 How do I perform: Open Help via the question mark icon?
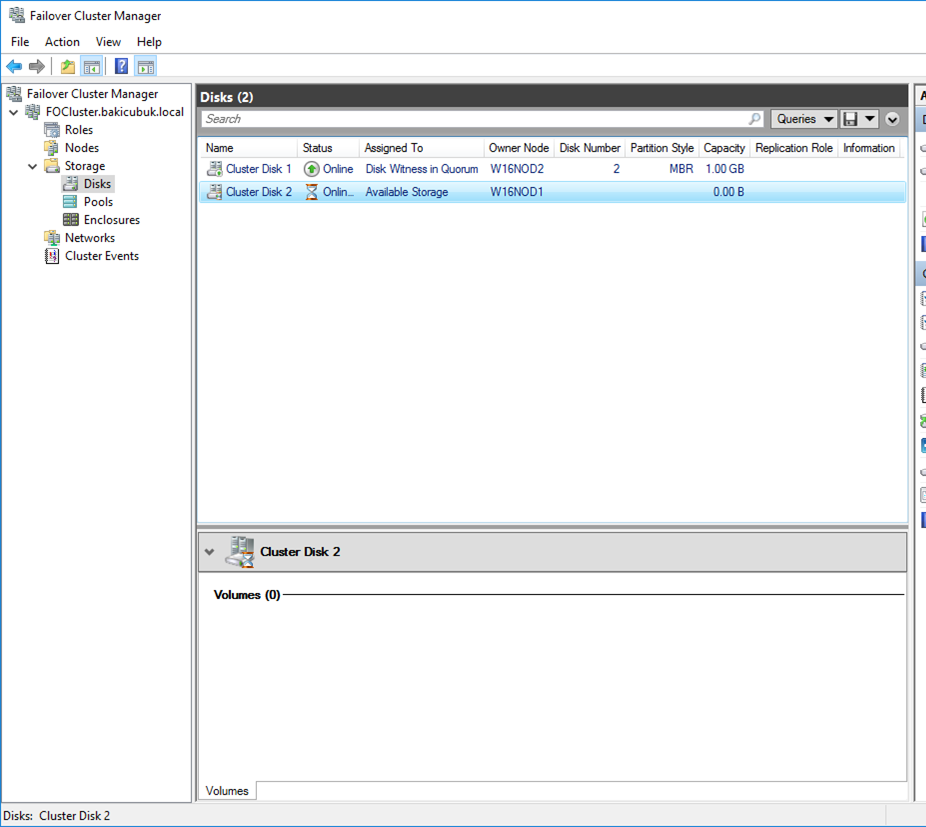[x=121, y=67]
